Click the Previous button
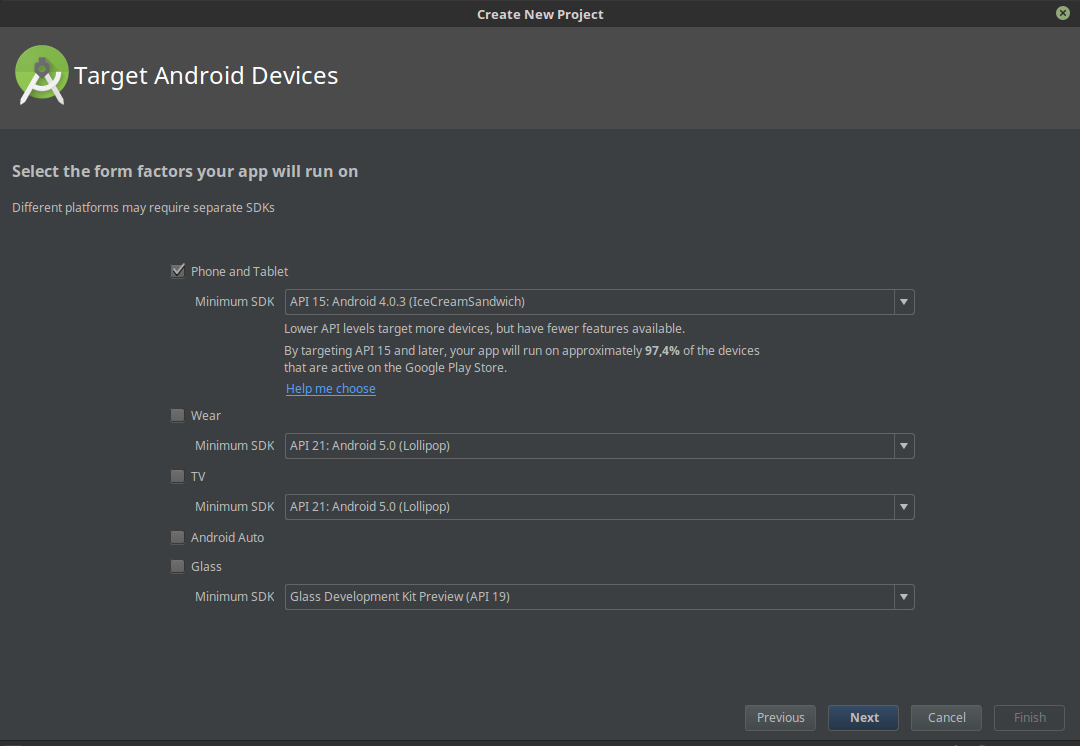The width and height of the screenshot is (1080, 746). coord(780,717)
